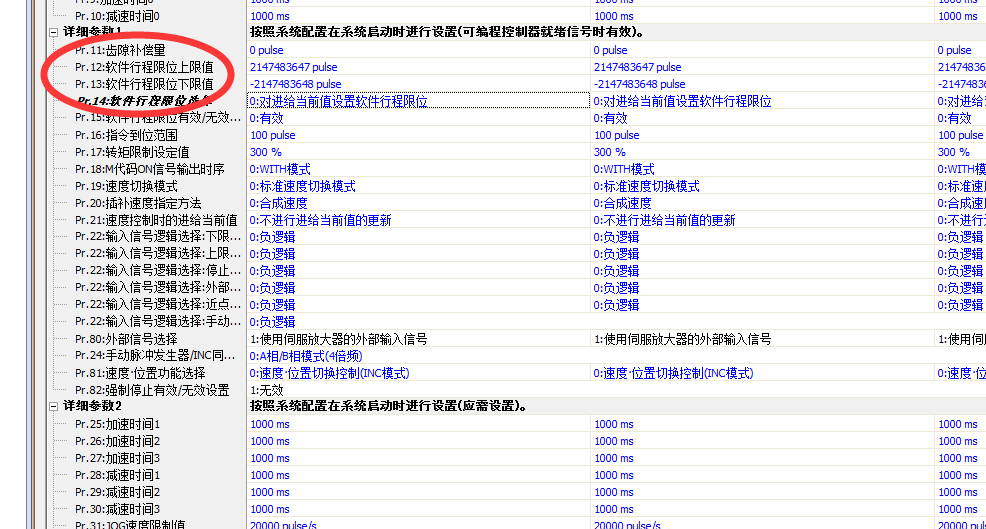Collapse the 详细参数1 group
This screenshot has height=529, width=986.
pos(54,32)
